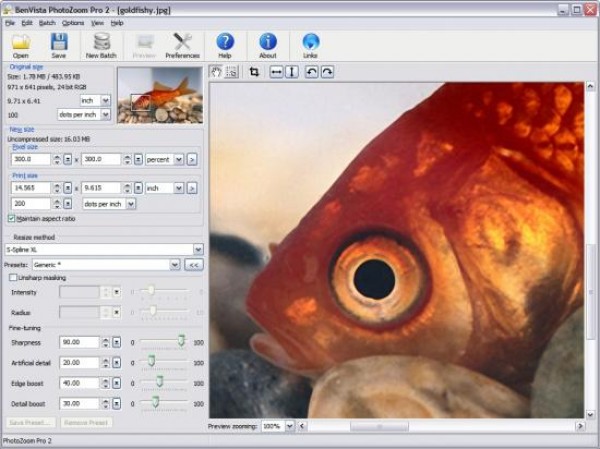Adjust the Sharpness slider

tap(180, 342)
